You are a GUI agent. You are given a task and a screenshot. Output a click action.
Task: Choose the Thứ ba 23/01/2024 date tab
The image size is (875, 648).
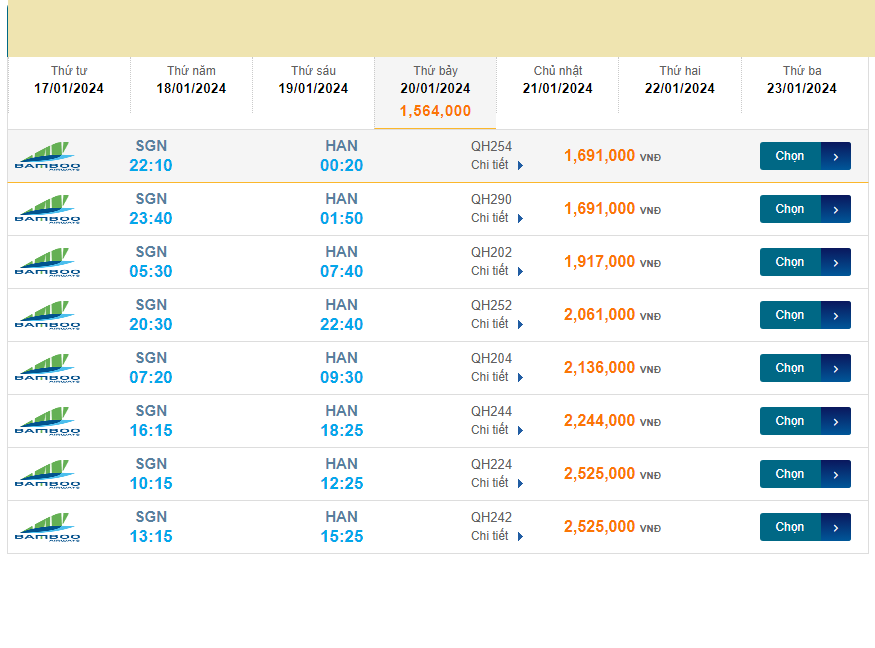pyautogui.click(x=802, y=80)
